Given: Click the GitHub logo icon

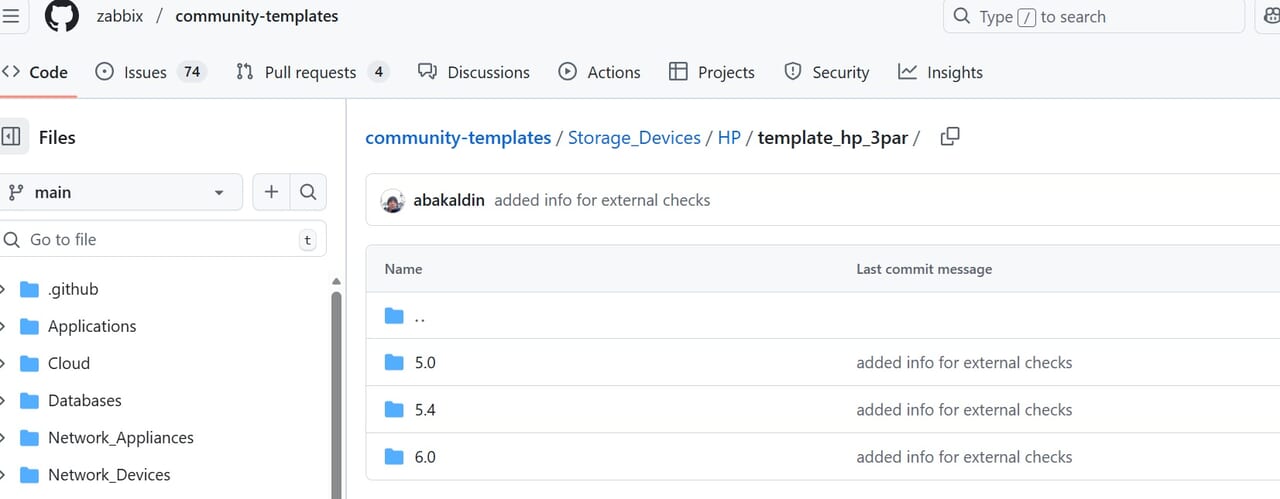Looking at the screenshot, I should click(62, 16).
